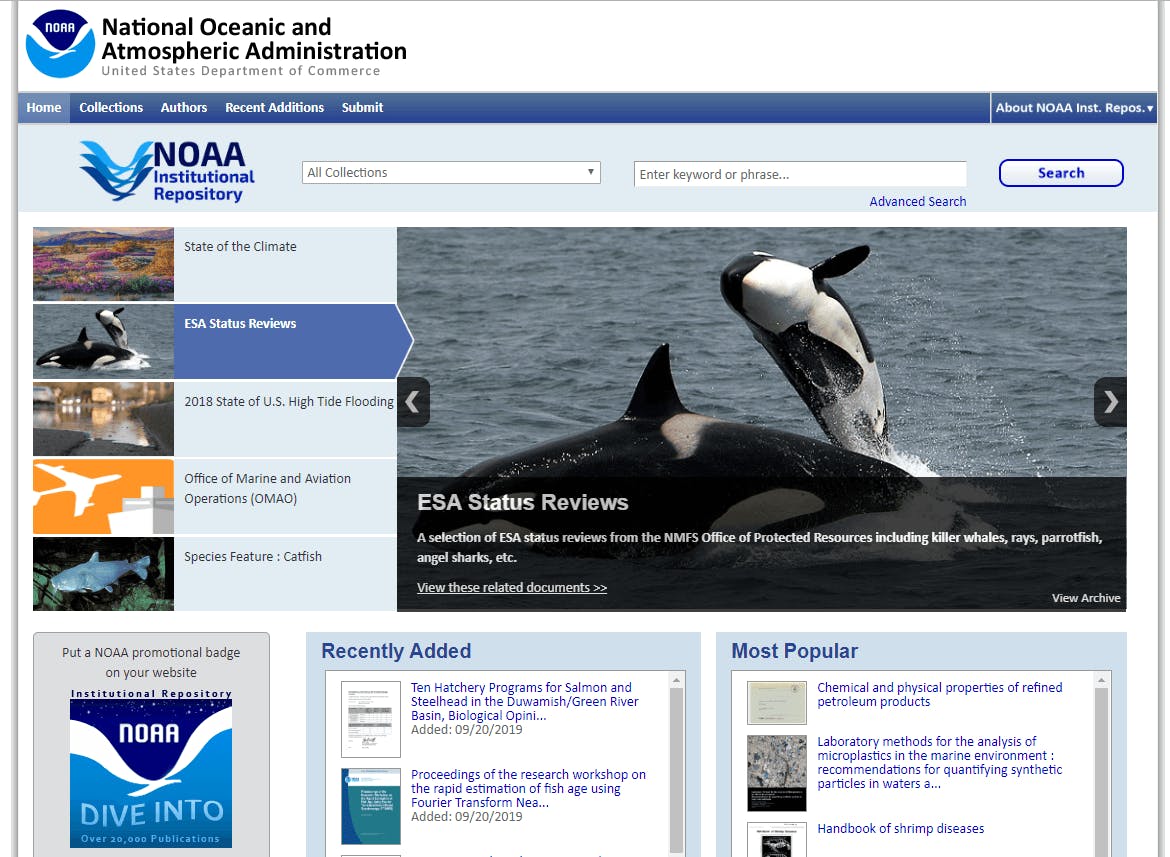Open the NOAA Institutional Repository logo
Image resolution: width=1170 pixels, height=857 pixels.
166,172
